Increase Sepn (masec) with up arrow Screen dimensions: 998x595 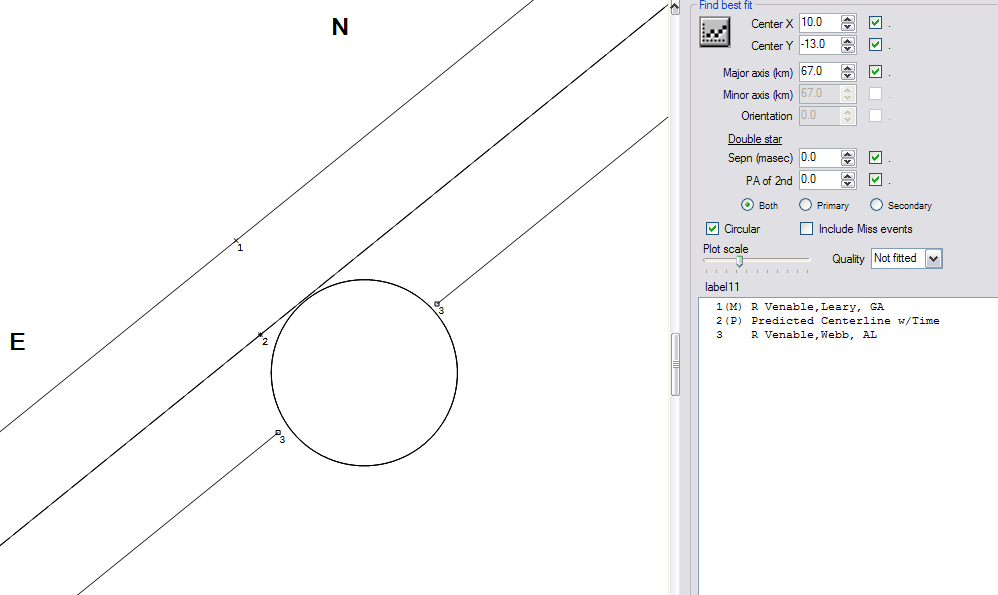847,154
